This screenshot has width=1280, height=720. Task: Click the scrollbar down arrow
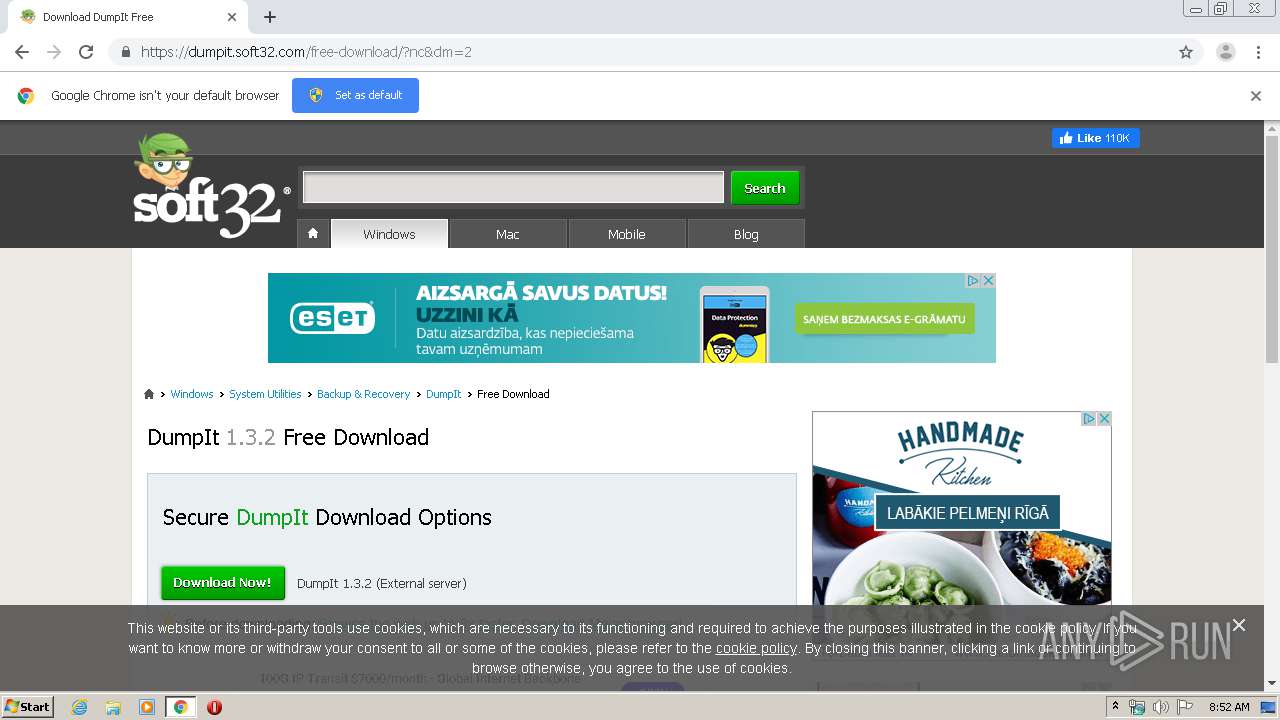pyautogui.click(x=1272, y=684)
